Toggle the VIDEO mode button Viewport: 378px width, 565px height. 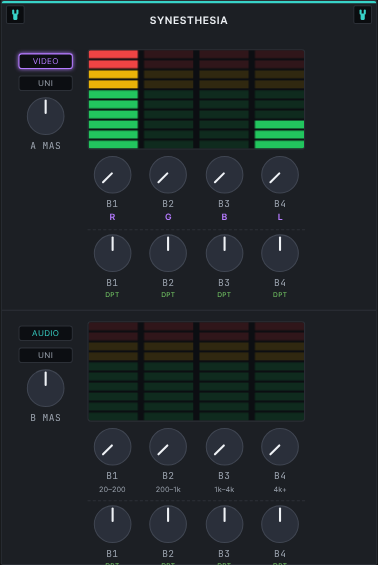(x=45, y=61)
